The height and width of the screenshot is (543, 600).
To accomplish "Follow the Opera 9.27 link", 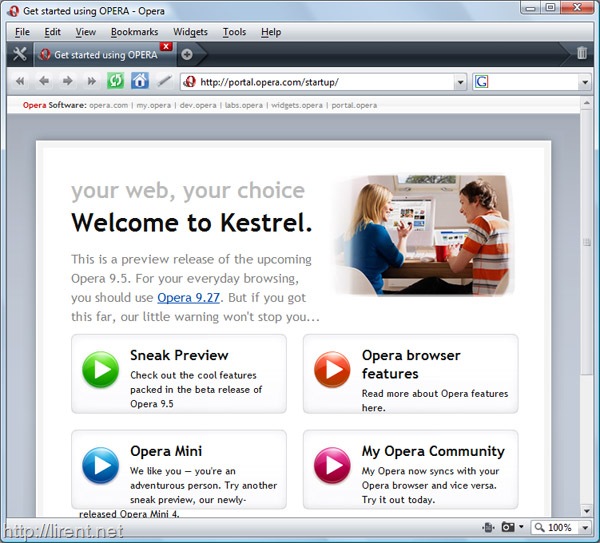I will pyautogui.click(x=188, y=298).
